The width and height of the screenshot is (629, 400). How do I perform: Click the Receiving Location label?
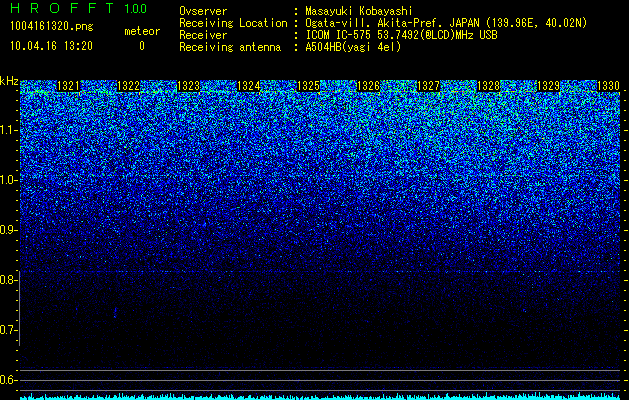tap(233, 23)
